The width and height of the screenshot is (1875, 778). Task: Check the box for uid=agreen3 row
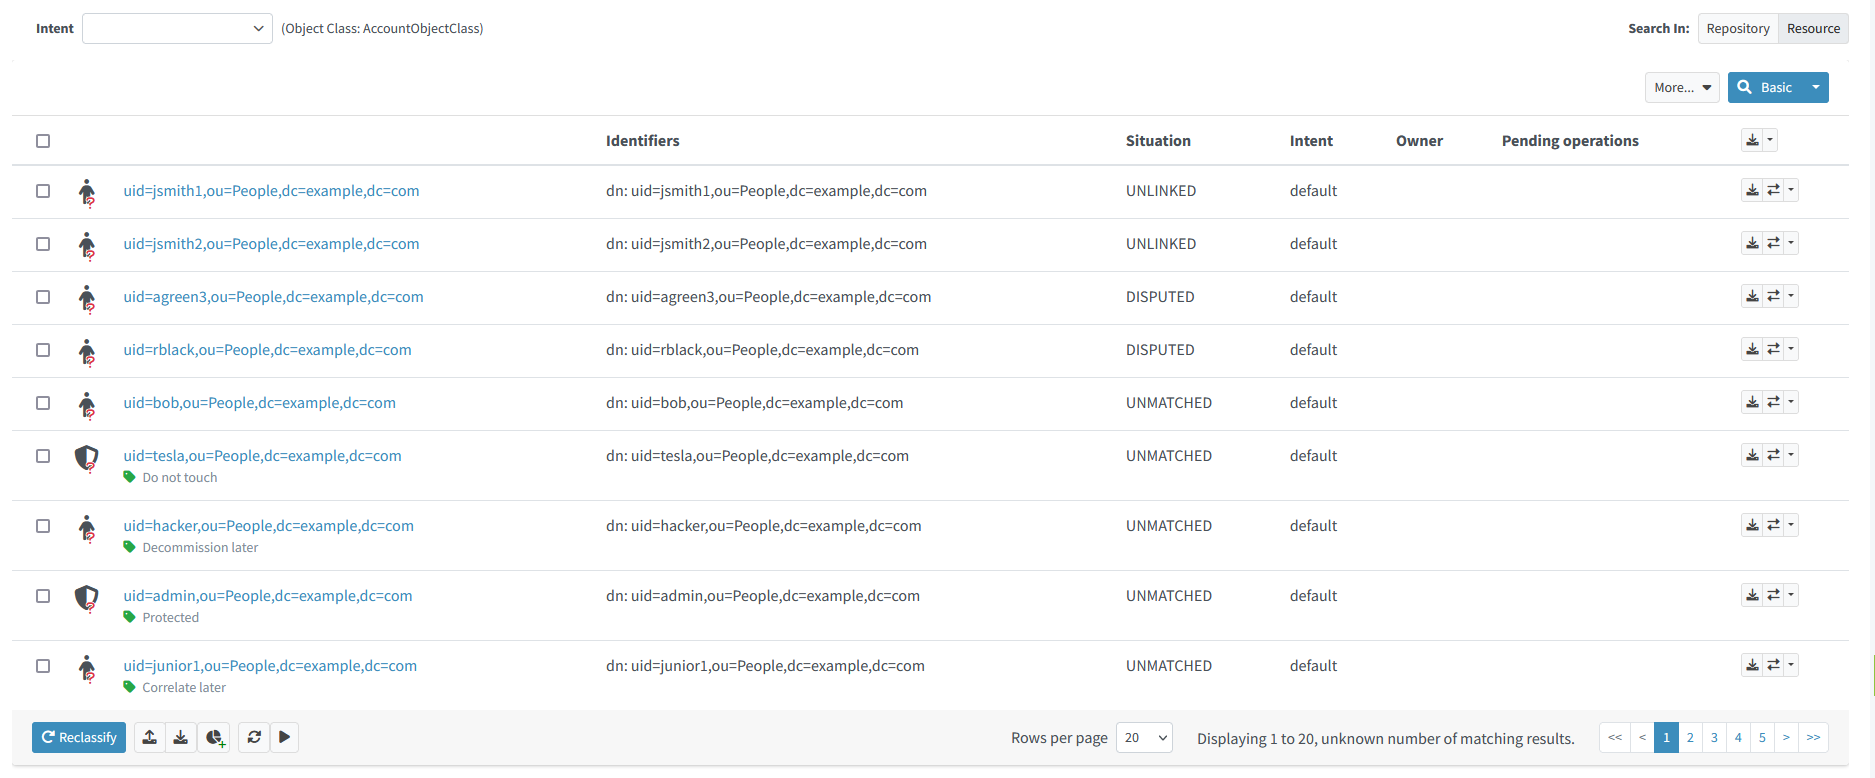43,297
